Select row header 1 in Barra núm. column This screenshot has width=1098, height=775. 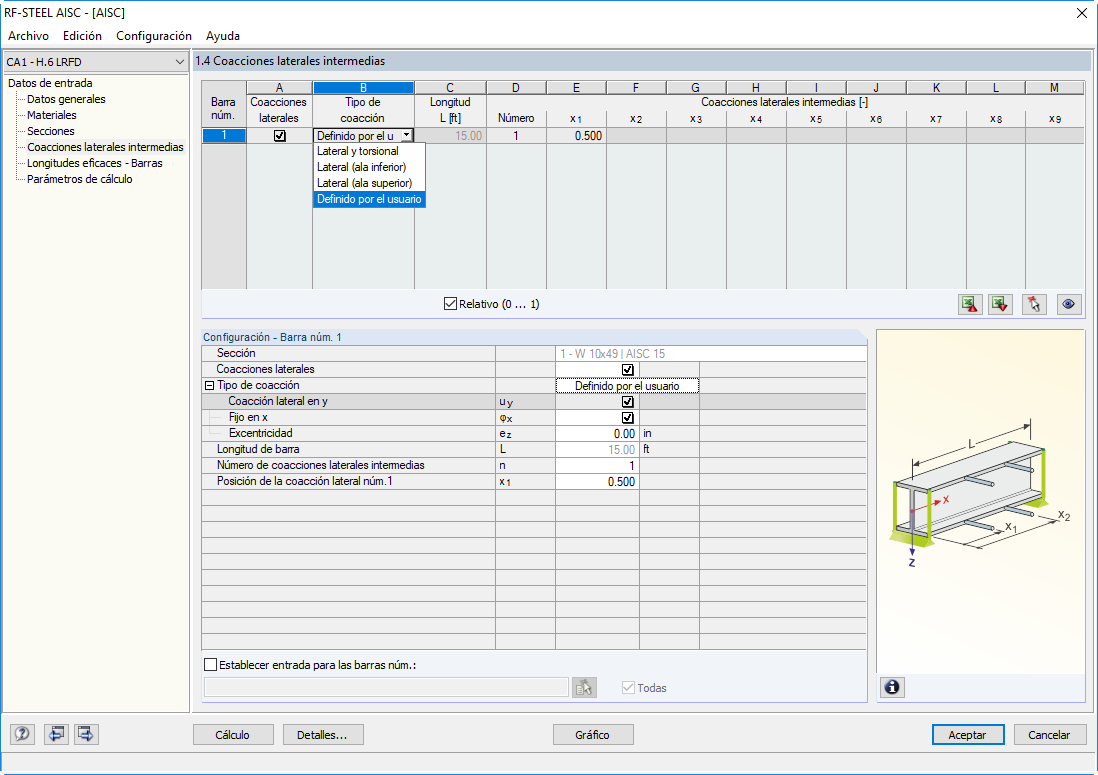pyautogui.click(x=223, y=136)
